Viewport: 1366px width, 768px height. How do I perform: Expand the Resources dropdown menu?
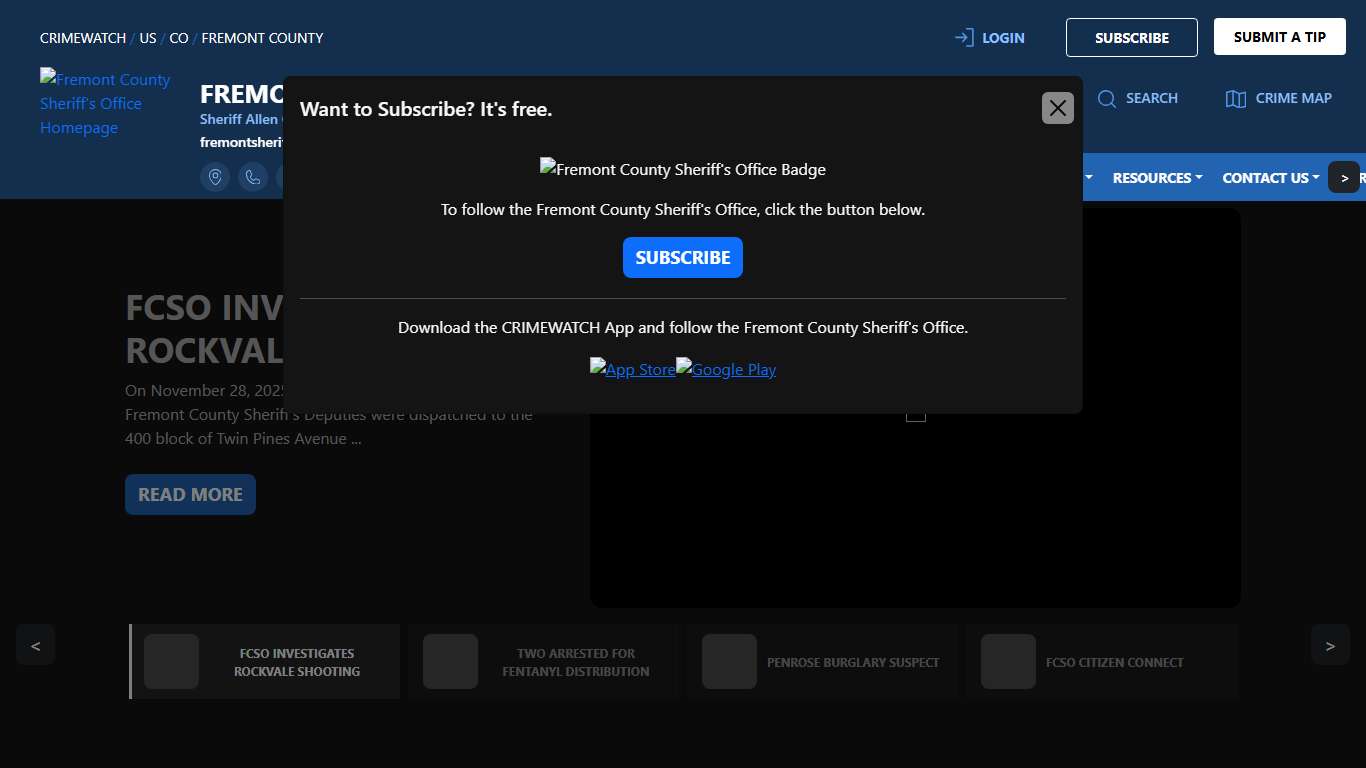pos(1157,178)
